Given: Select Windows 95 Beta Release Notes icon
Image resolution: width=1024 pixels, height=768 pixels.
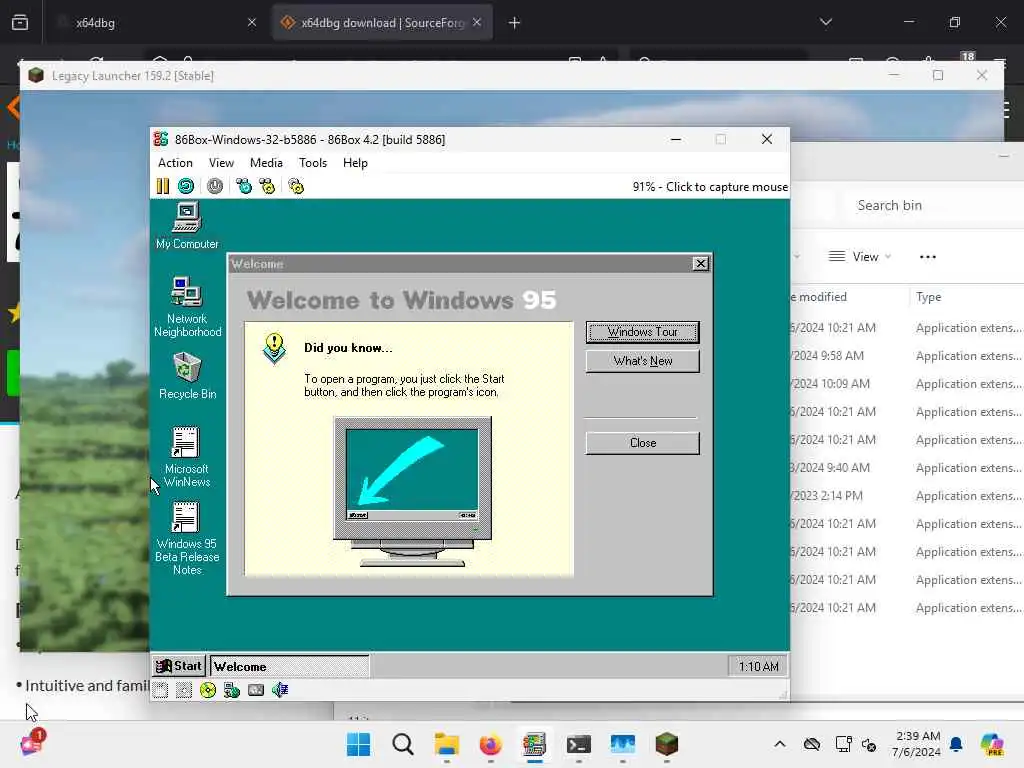Looking at the screenshot, I should point(187,538).
